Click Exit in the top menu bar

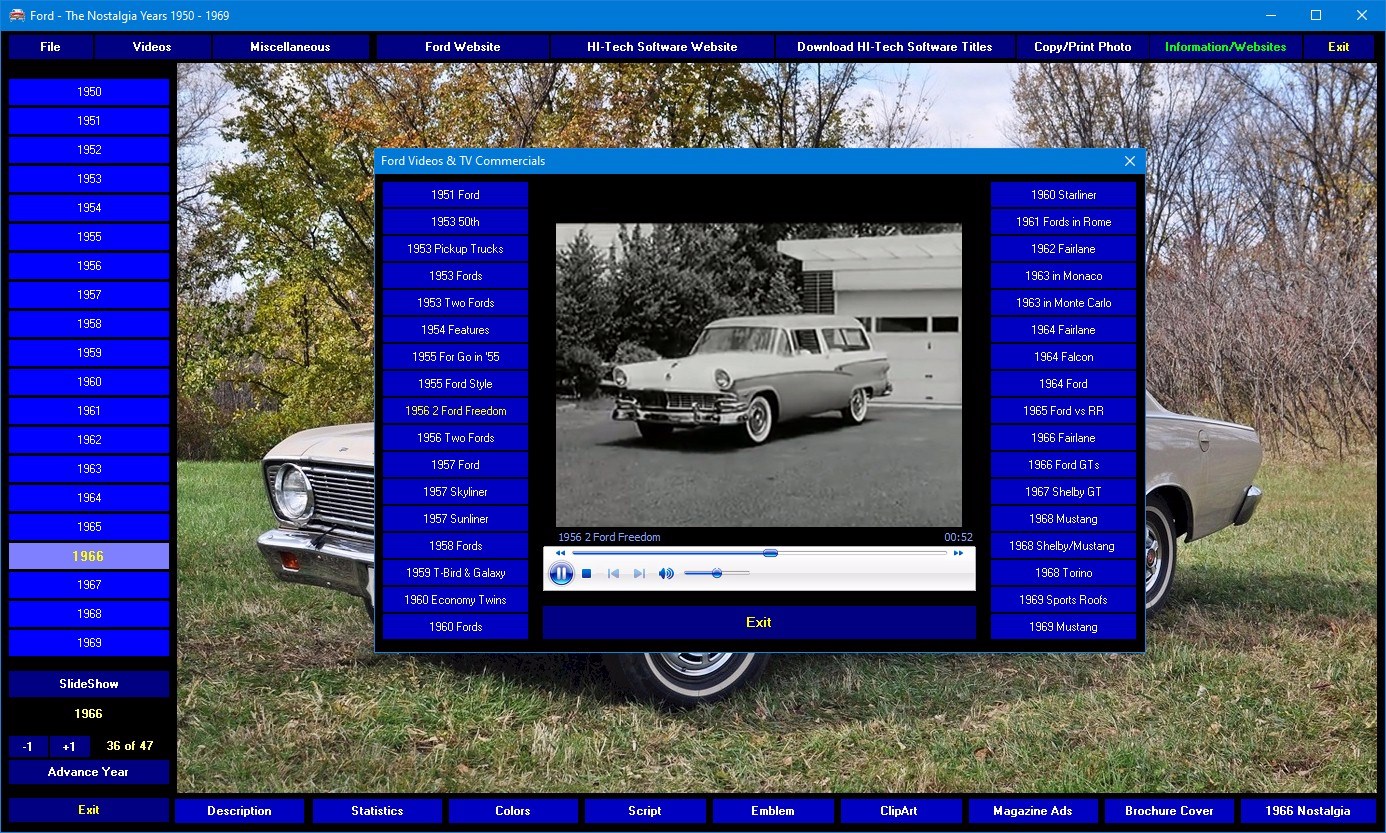point(1339,47)
